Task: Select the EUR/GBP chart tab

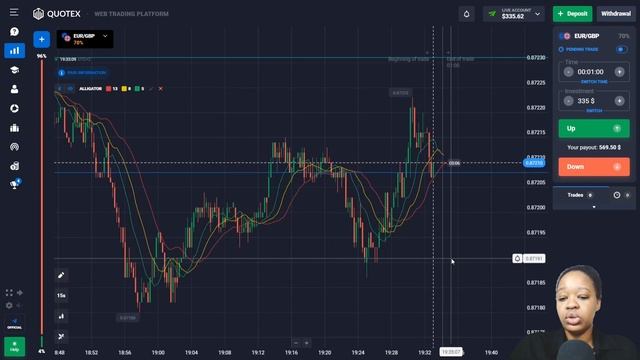Action: click(85, 39)
